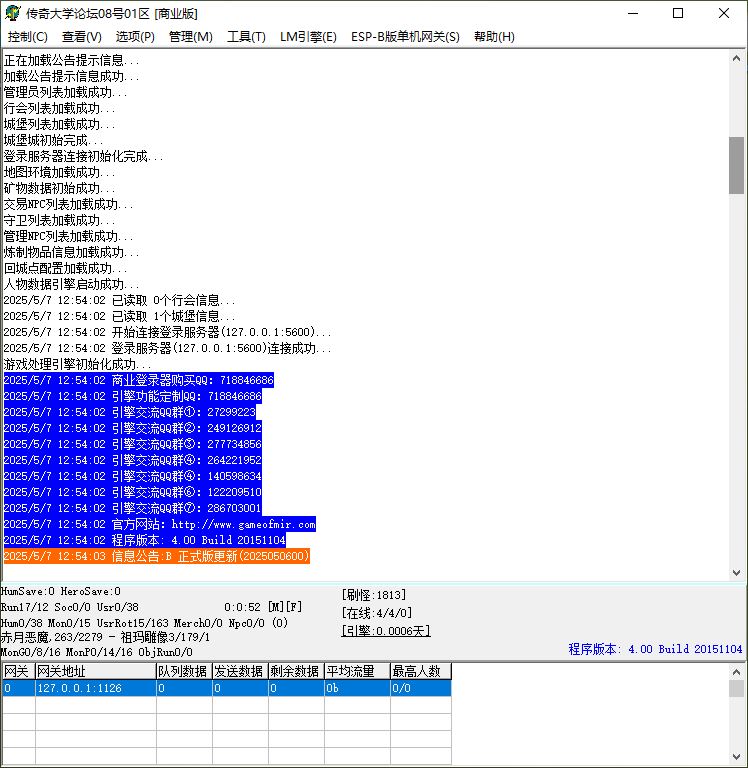
Task: Click the 剩余数据 column header
Action: pyautogui.click(x=296, y=671)
